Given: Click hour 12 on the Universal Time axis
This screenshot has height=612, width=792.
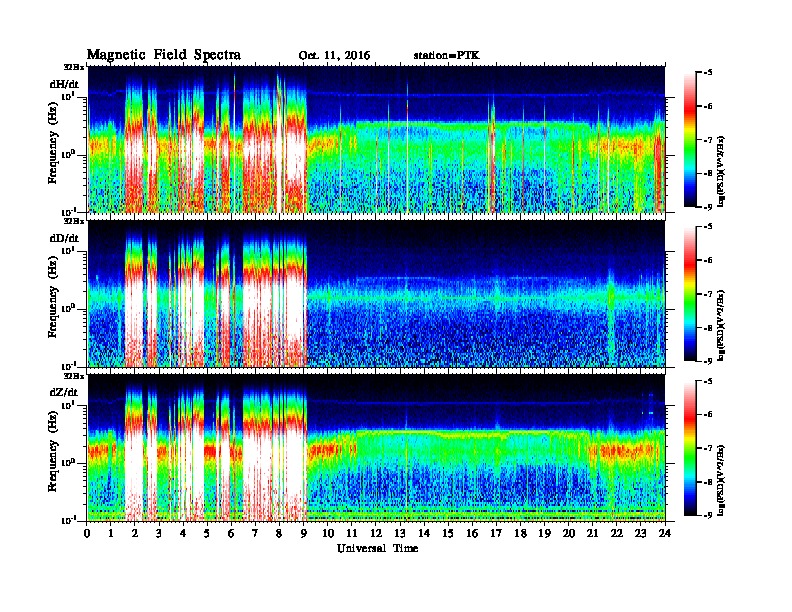Looking at the screenshot, I should tap(376, 533).
